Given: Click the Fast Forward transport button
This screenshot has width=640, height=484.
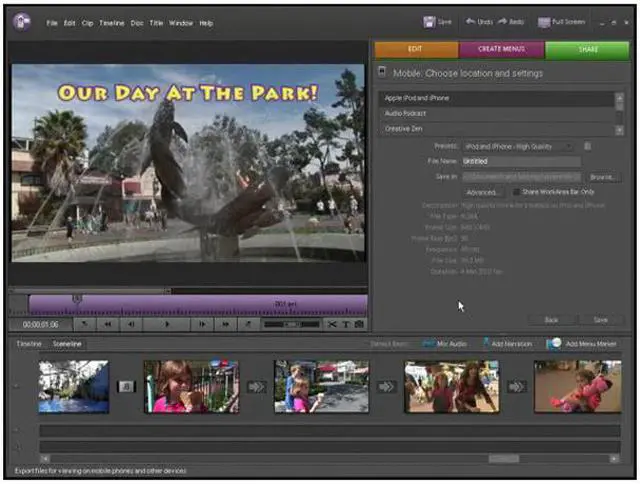Looking at the screenshot, I should 225,324.
